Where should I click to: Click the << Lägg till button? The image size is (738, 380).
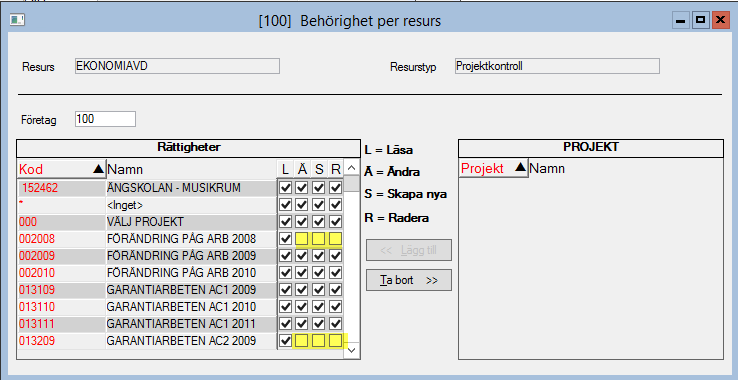coord(409,250)
